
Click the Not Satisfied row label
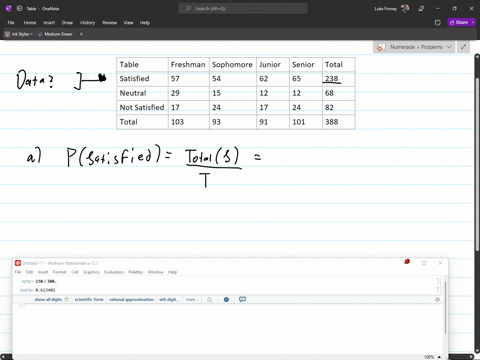[142, 108]
